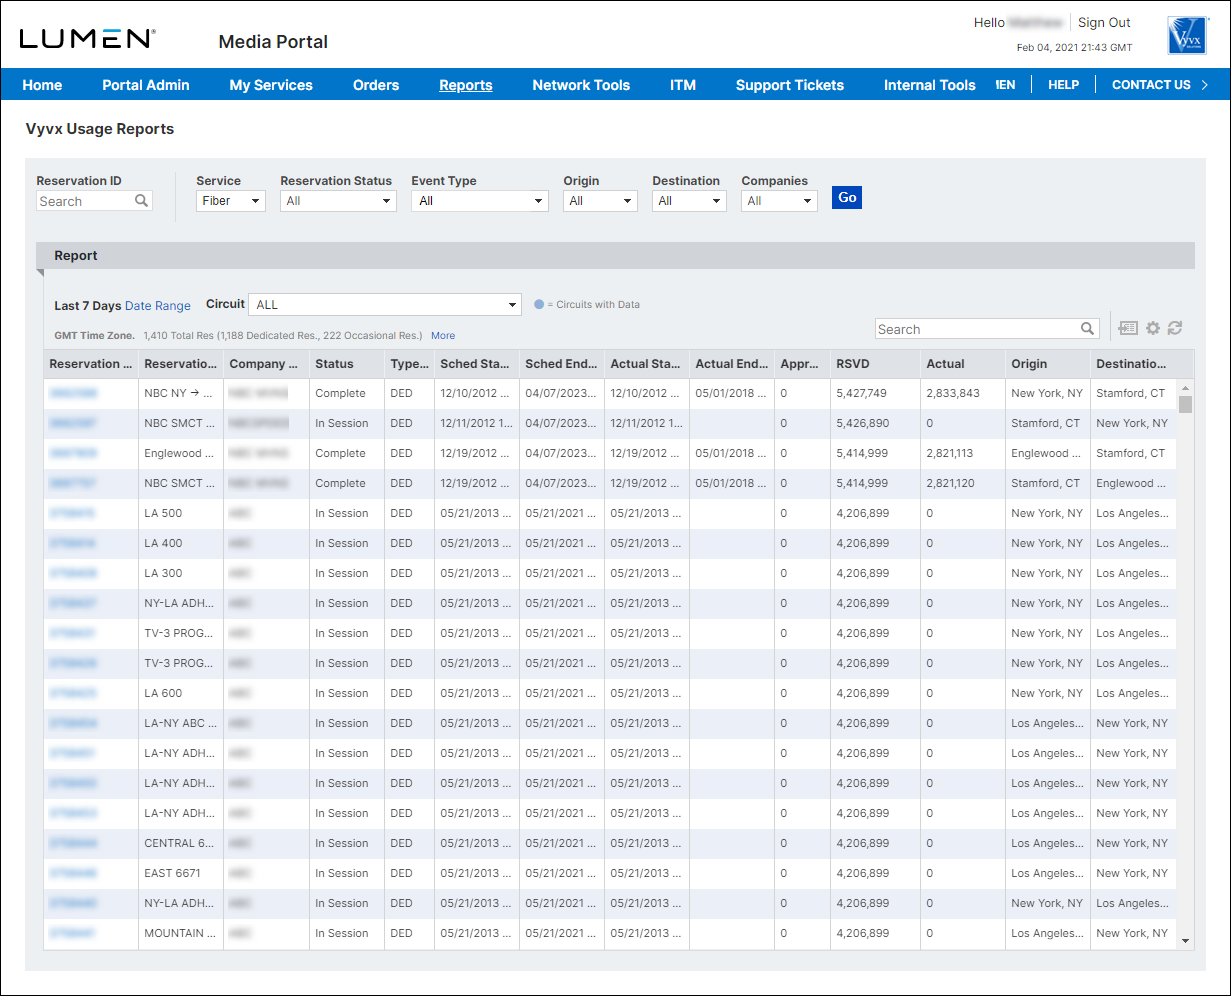Click the HELP link
This screenshot has height=996, width=1231.
pos(1063,85)
